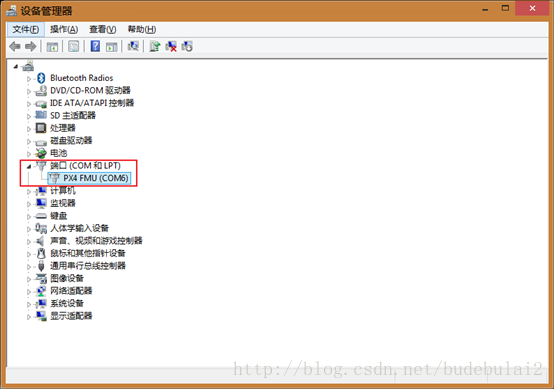Click the battery category icon
The image size is (554, 389).
tap(41, 153)
